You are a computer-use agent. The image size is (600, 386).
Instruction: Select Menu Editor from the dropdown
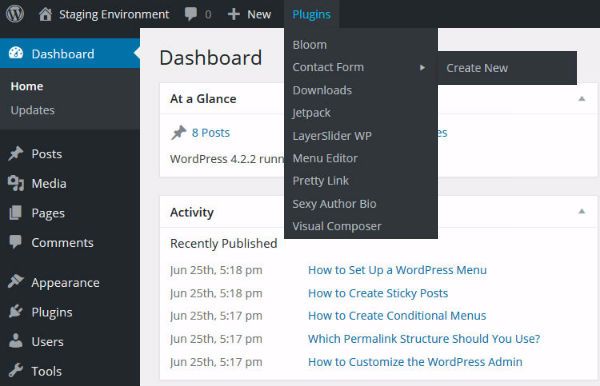coord(325,158)
